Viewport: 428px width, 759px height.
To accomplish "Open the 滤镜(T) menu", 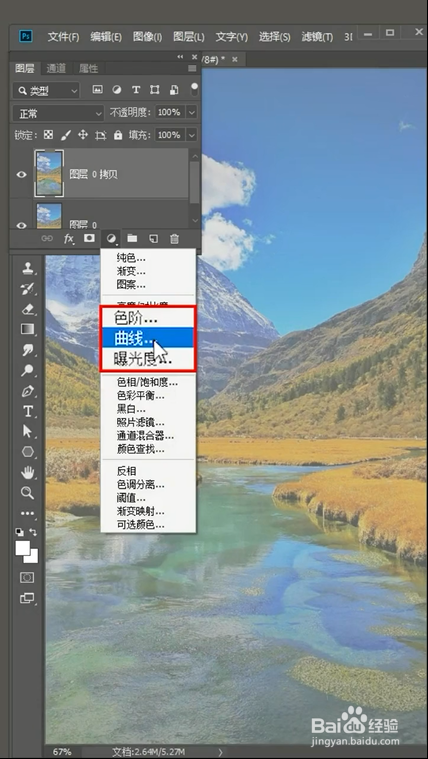I will pyautogui.click(x=317, y=37).
